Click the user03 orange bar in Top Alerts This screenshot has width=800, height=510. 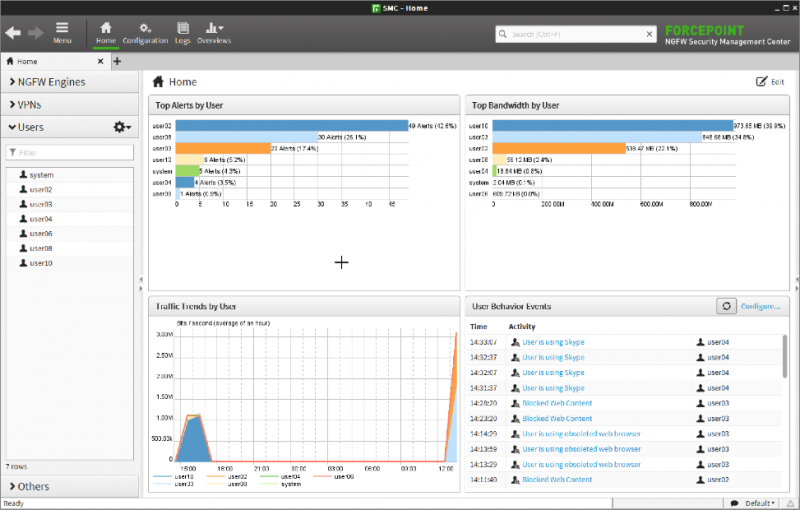pyautogui.click(x=223, y=148)
